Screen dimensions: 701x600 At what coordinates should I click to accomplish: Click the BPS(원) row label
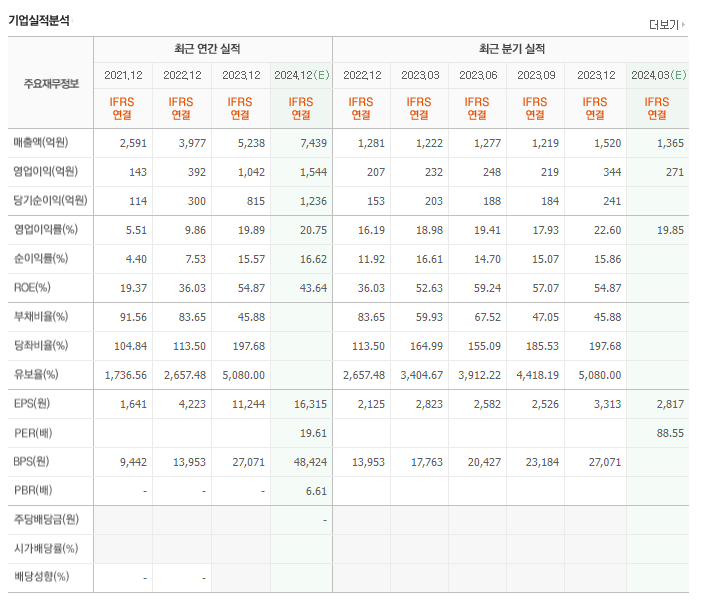click(x=31, y=461)
